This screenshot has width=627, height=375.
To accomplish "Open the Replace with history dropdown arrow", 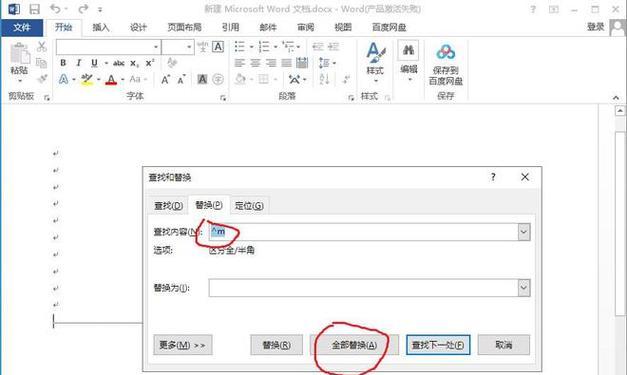I will tap(524, 288).
